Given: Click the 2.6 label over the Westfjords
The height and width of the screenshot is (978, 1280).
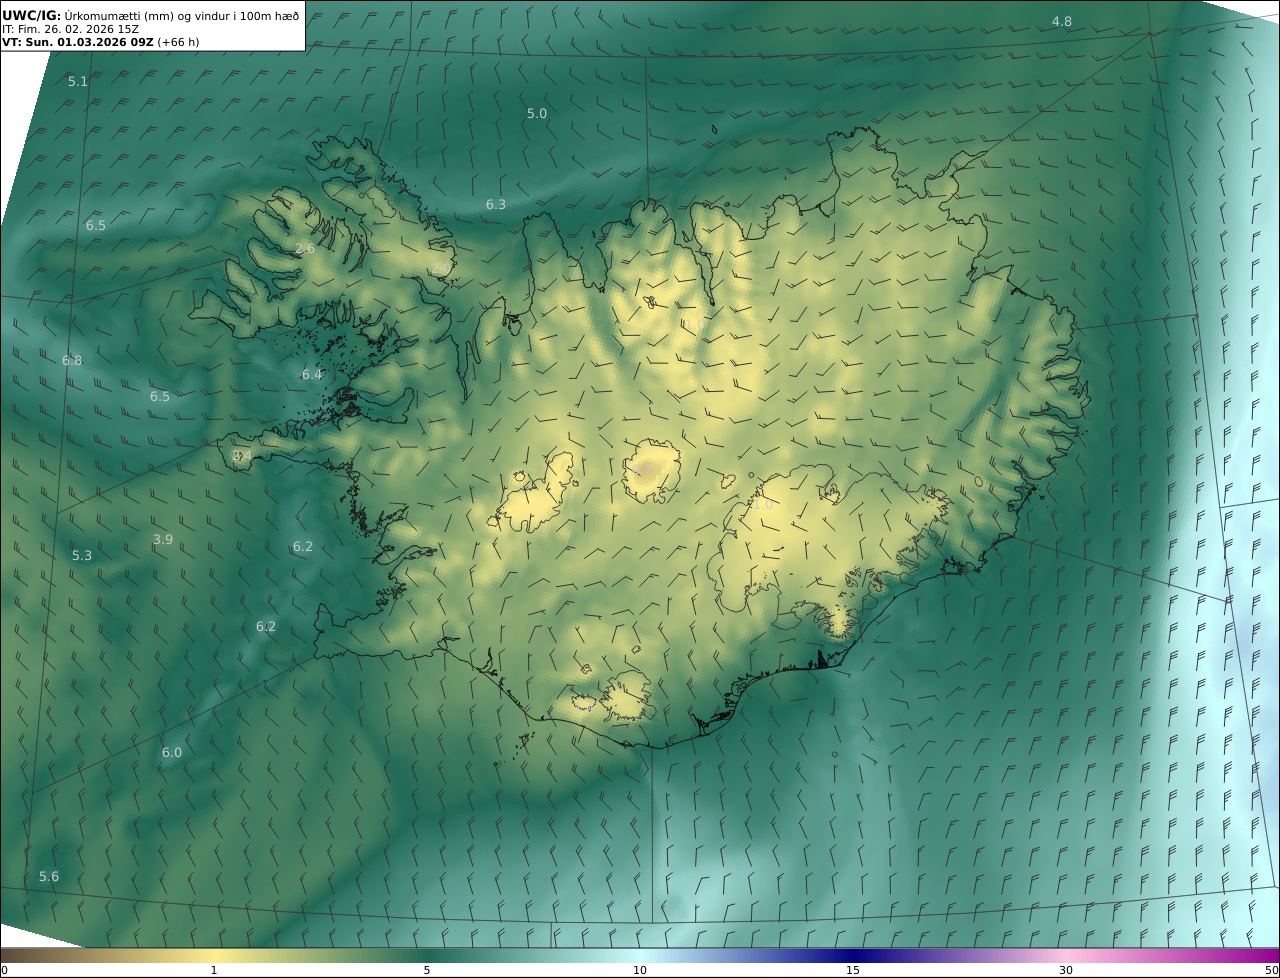Looking at the screenshot, I should point(305,249).
